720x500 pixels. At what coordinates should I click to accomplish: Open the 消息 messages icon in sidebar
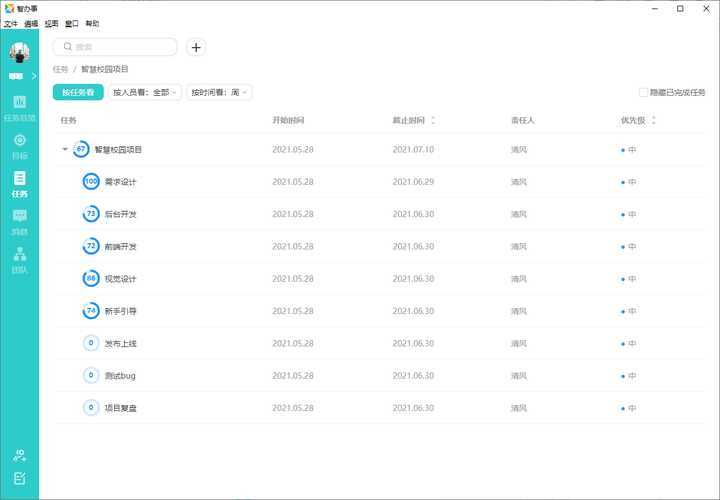tap(19, 221)
